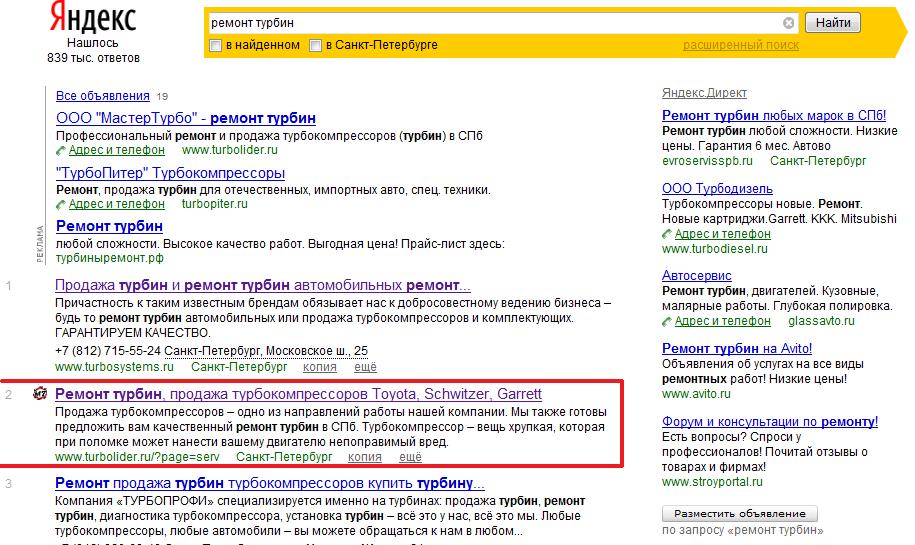Screen dimensions: 915x545
Task: Open "Адрес и телефон" under the ТурбоПитер ad
Action: [117, 204]
